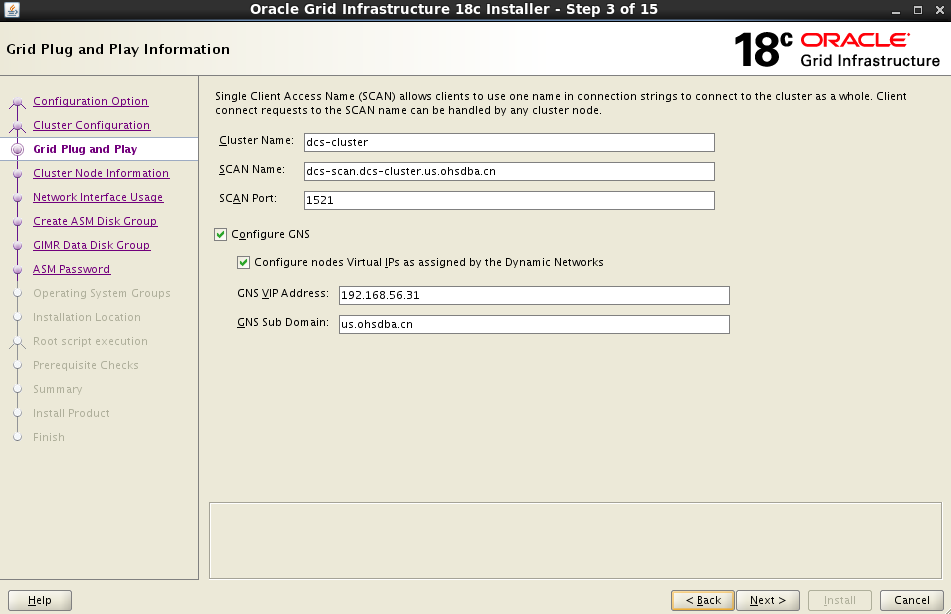Cancel the installation
This screenshot has height=614, width=951.
coord(912,600)
